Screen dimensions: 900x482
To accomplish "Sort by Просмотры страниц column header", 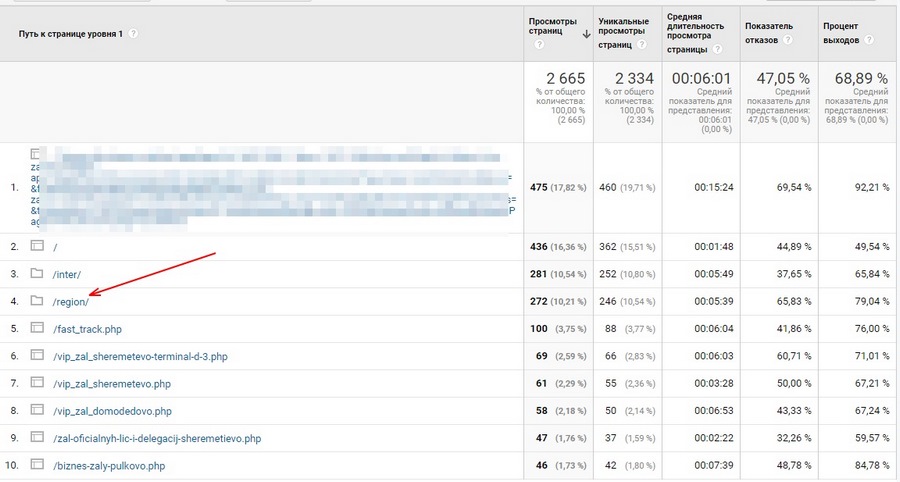I will (552, 26).
